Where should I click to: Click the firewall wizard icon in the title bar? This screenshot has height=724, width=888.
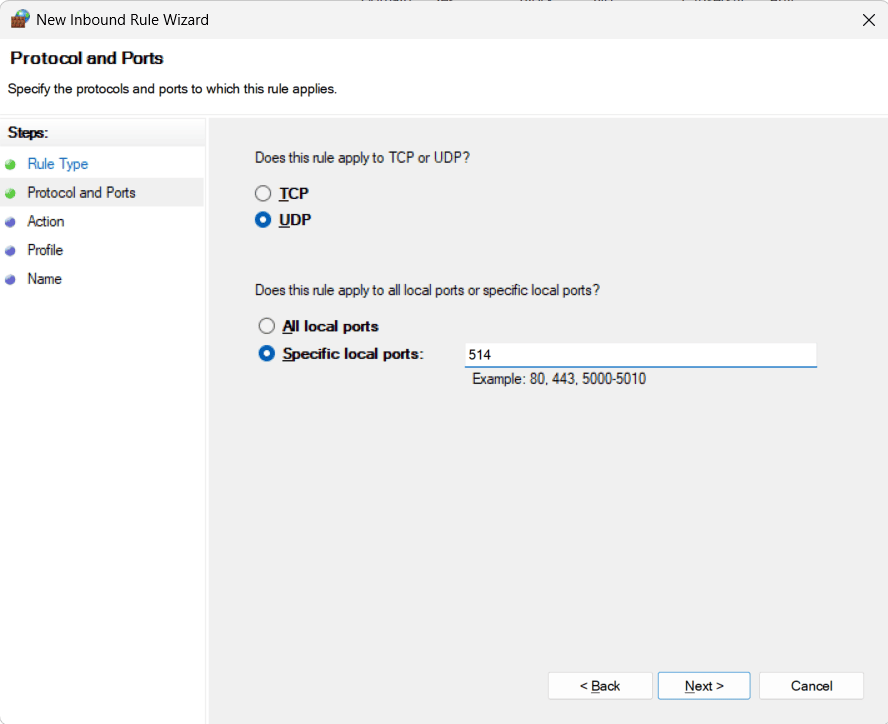click(x=20, y=19)
